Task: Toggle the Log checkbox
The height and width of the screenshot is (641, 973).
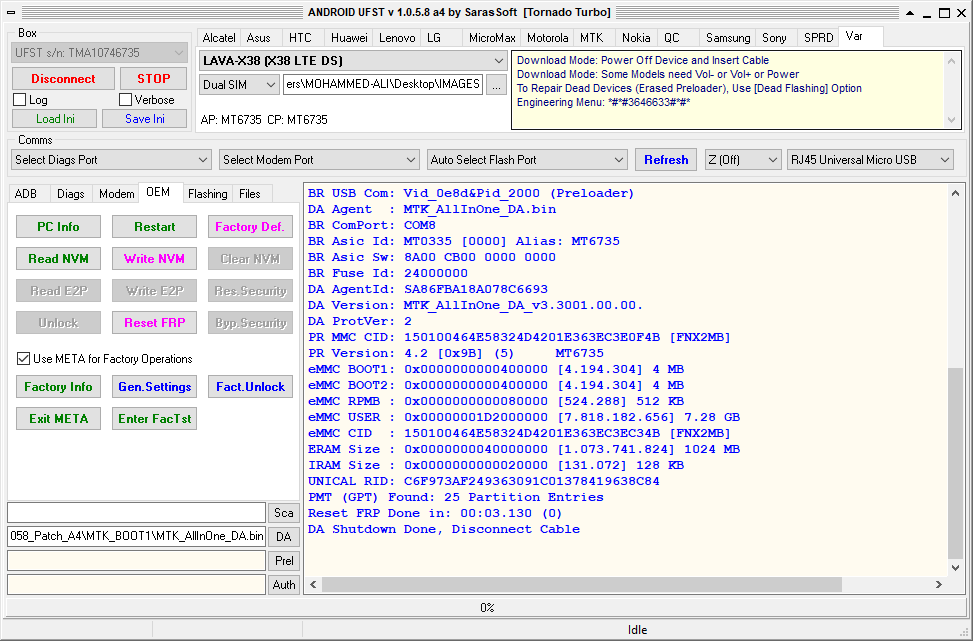Action: pyautogui.click(x=19, y=99)
